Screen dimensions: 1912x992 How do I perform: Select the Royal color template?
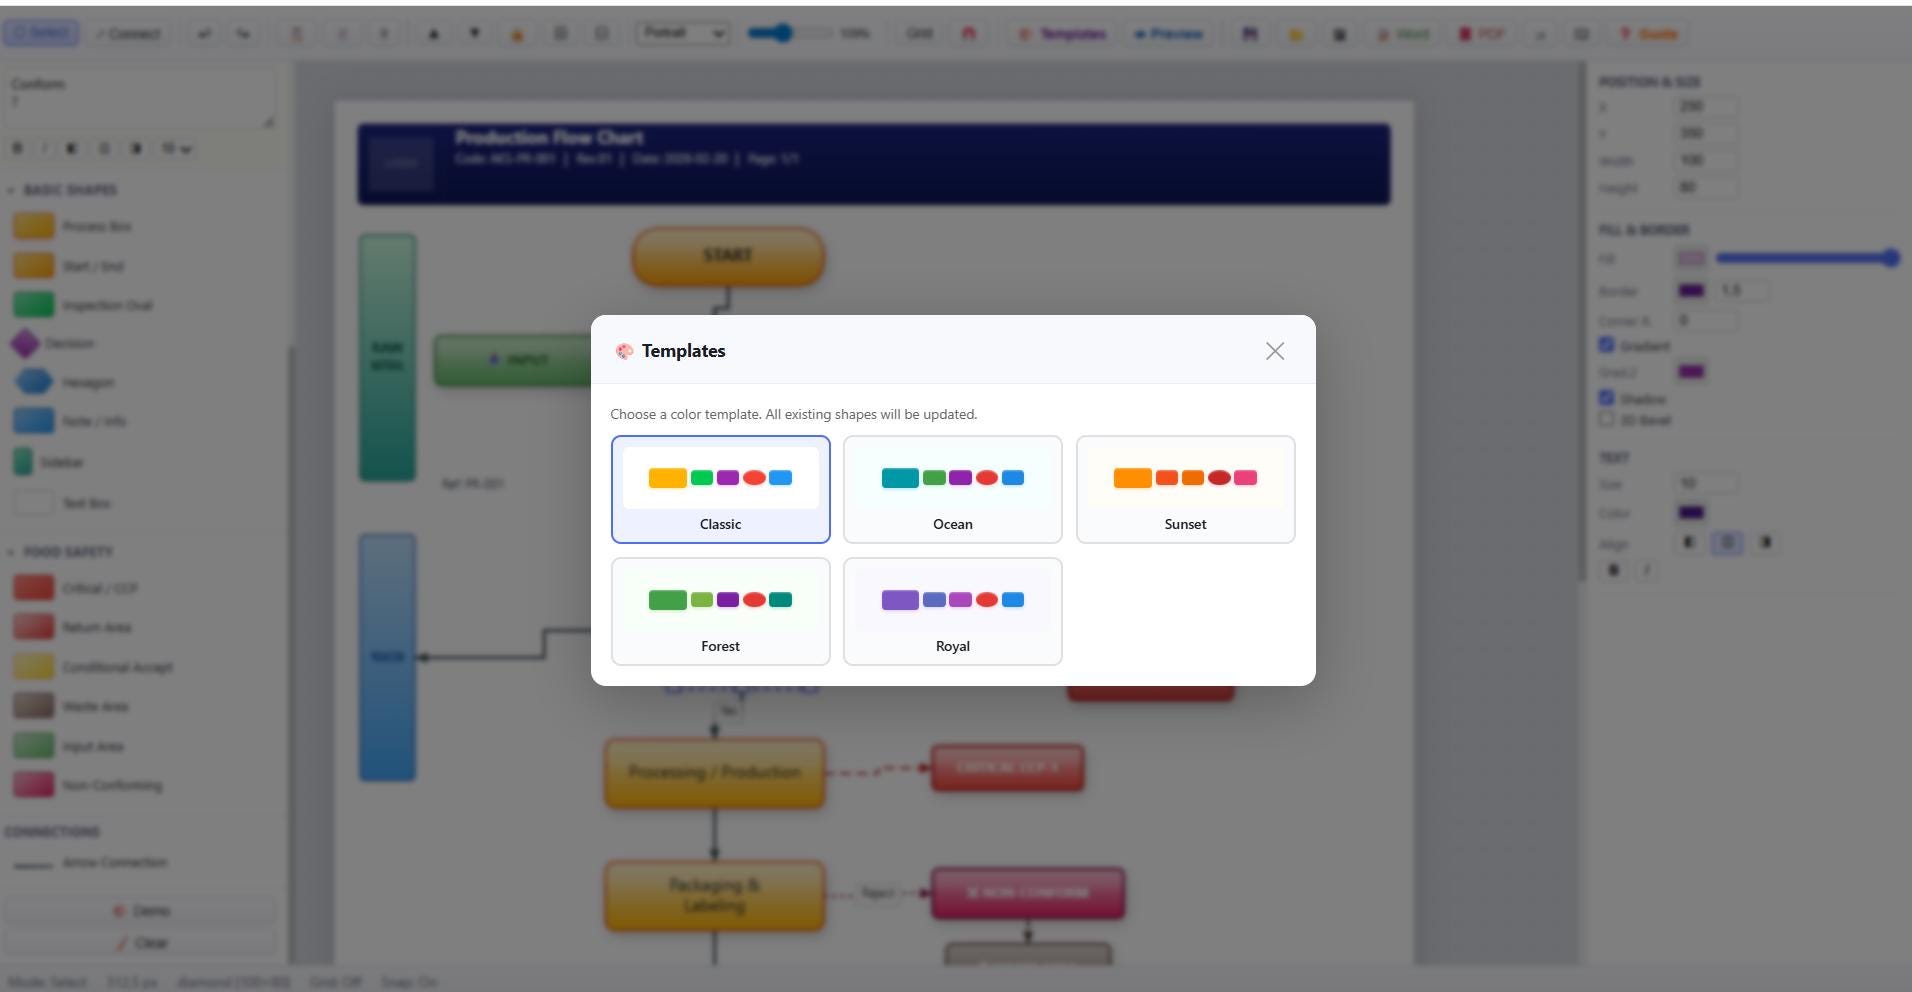[x=952, y=611]
